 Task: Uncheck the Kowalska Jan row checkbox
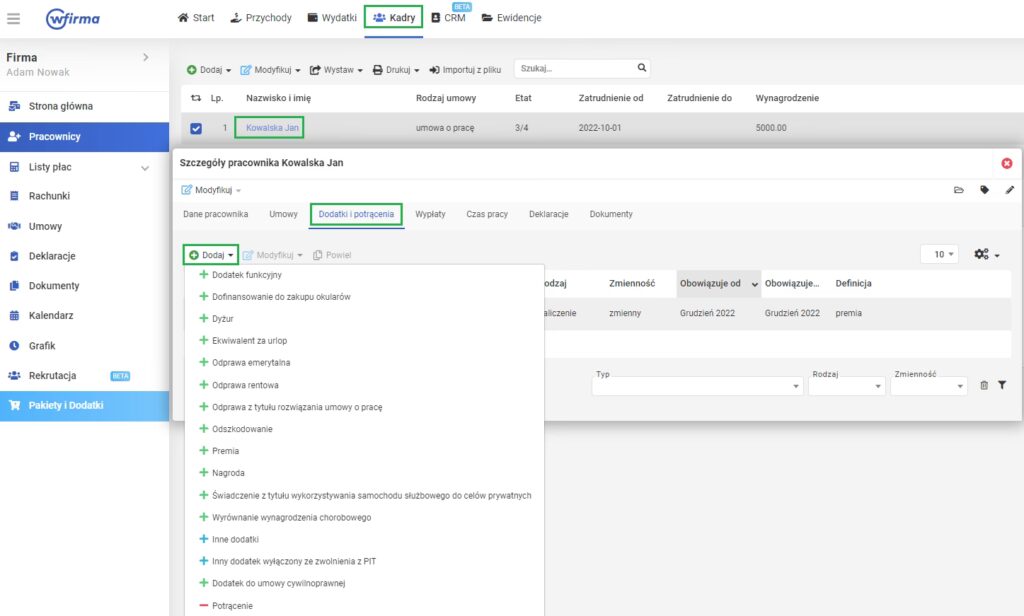(196, 128)
